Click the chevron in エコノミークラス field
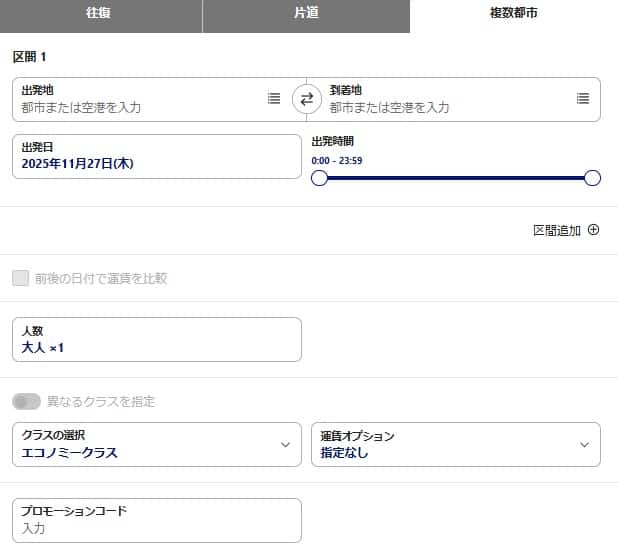The height and width of the screenshot is (555, 618). pos(285,445)
